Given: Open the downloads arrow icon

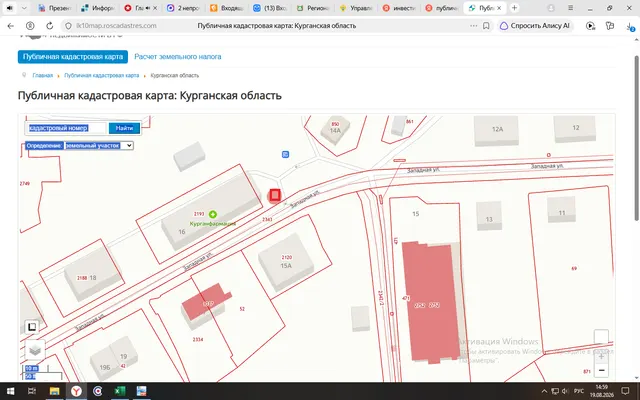Looking at the screenshot, I should 629,26.
